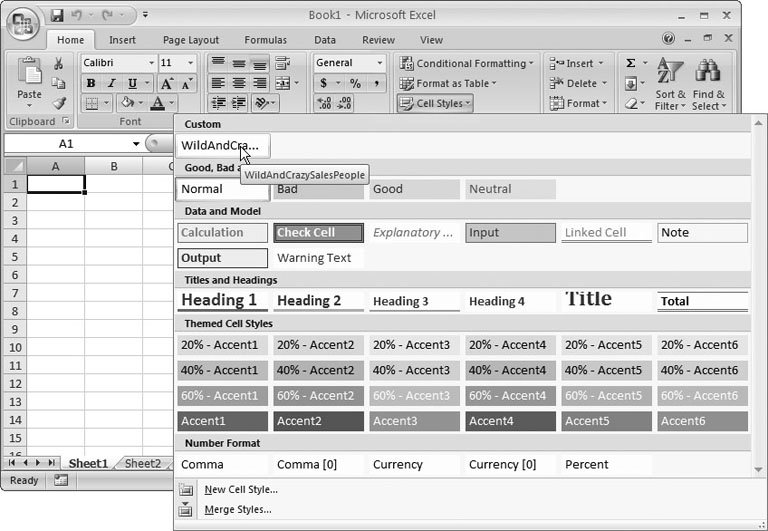This screenshot has height=531, width=768.
Task: Open the Formulas ribbon tab
Action: pos(265,40)
